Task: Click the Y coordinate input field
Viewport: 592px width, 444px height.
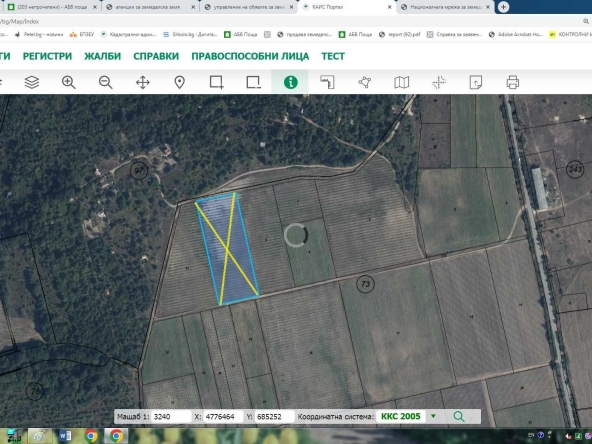Action: (274, 416)
